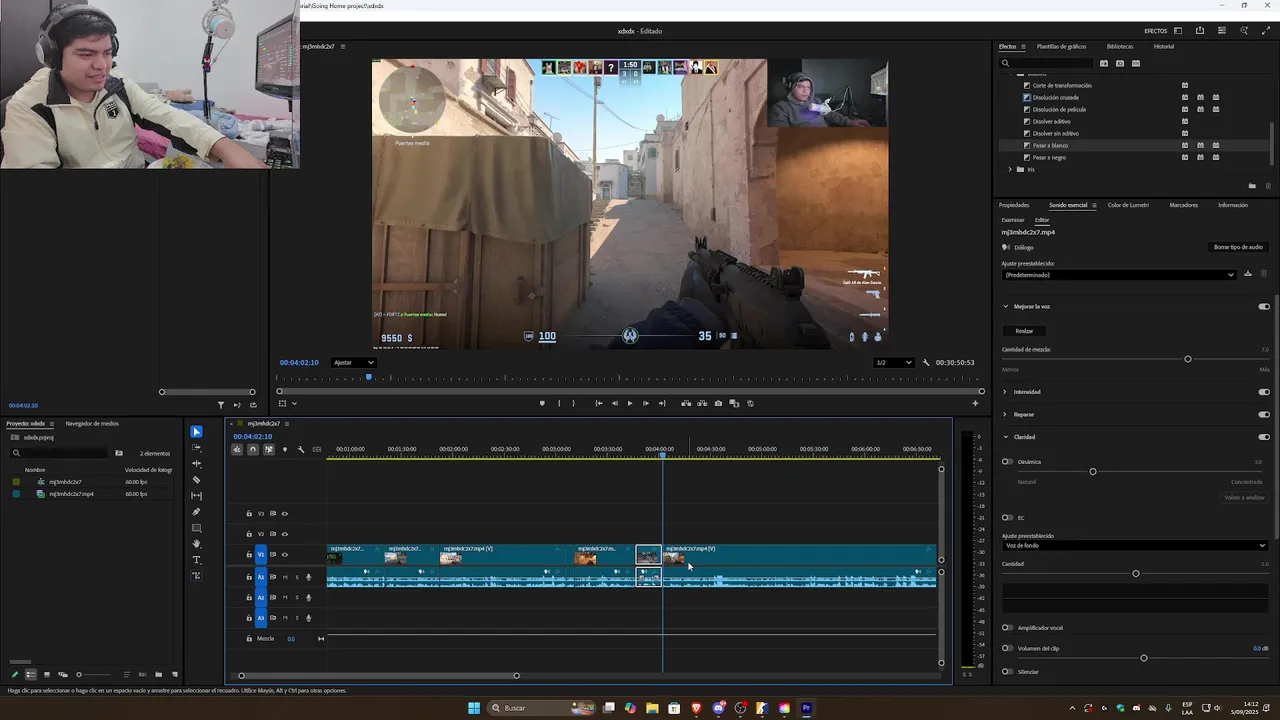The height and width of the screenshot is (720, 1280).
Task: Click the Add Marker icon in Program monitor
Action: (x=542, y=403)
